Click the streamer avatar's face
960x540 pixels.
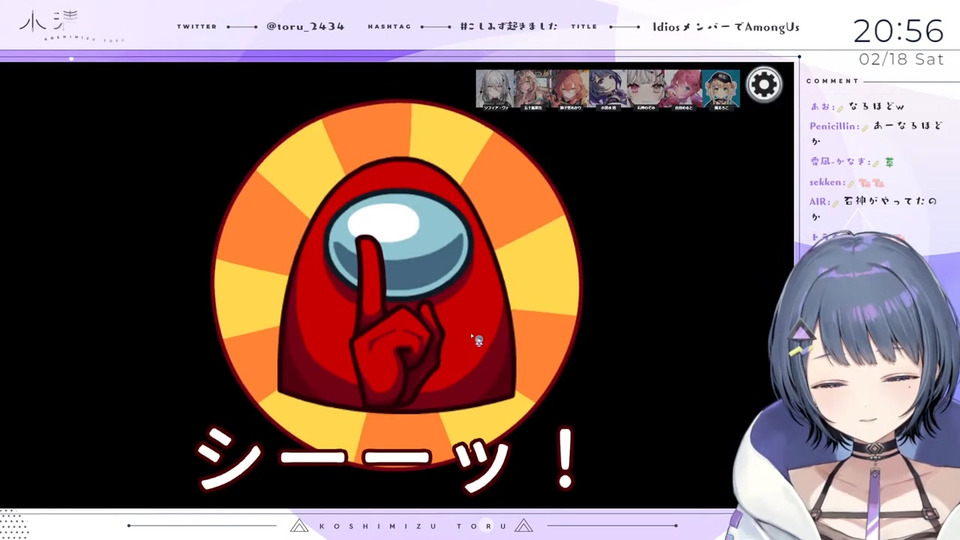tap(868, 391)
